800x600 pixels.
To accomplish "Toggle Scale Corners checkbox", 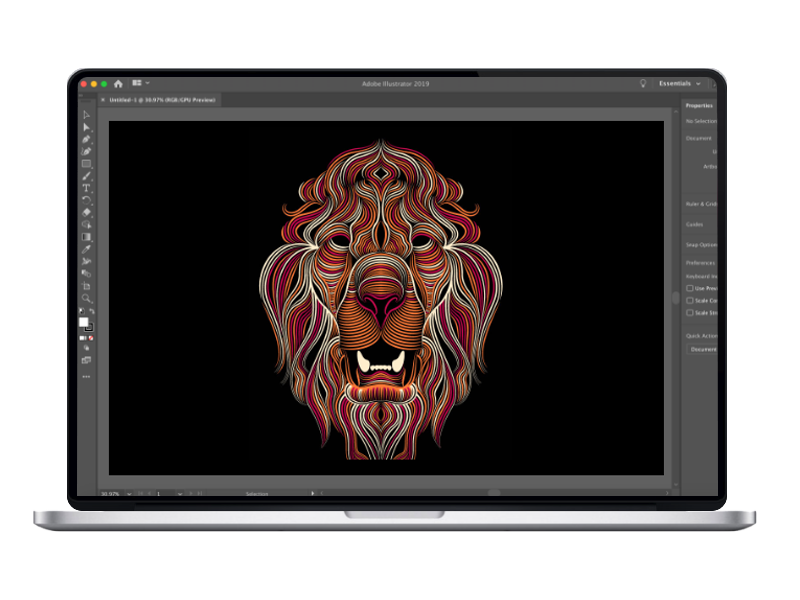I will click(690, 301).
